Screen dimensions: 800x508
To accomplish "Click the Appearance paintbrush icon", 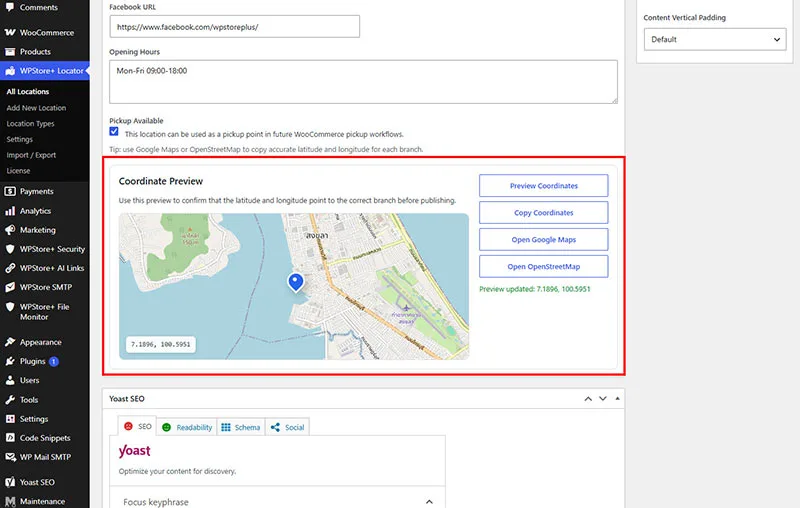I will pyautogui.click(x=10, y=342).
